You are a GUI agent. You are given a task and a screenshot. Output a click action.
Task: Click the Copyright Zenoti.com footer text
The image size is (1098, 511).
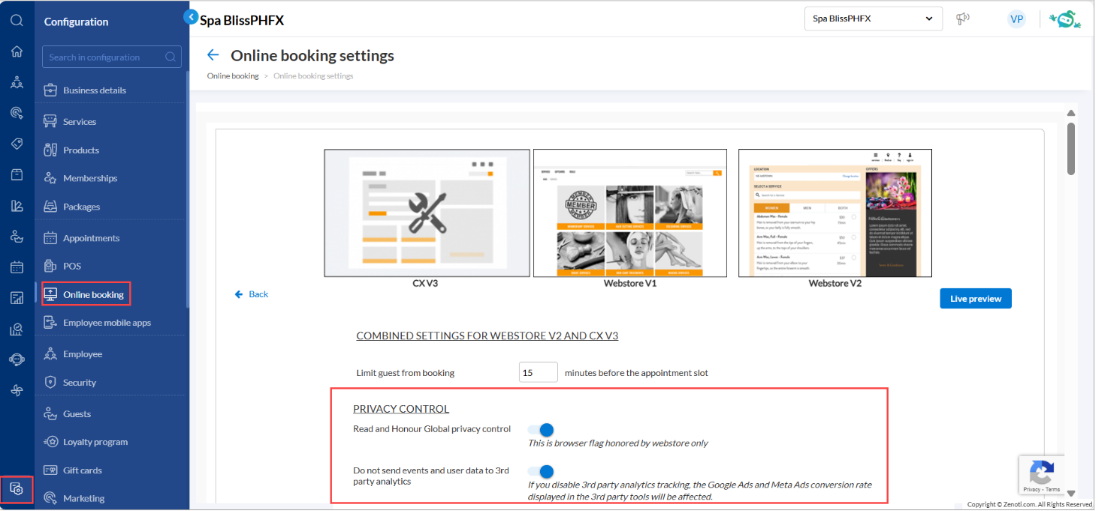[1029, 504]
